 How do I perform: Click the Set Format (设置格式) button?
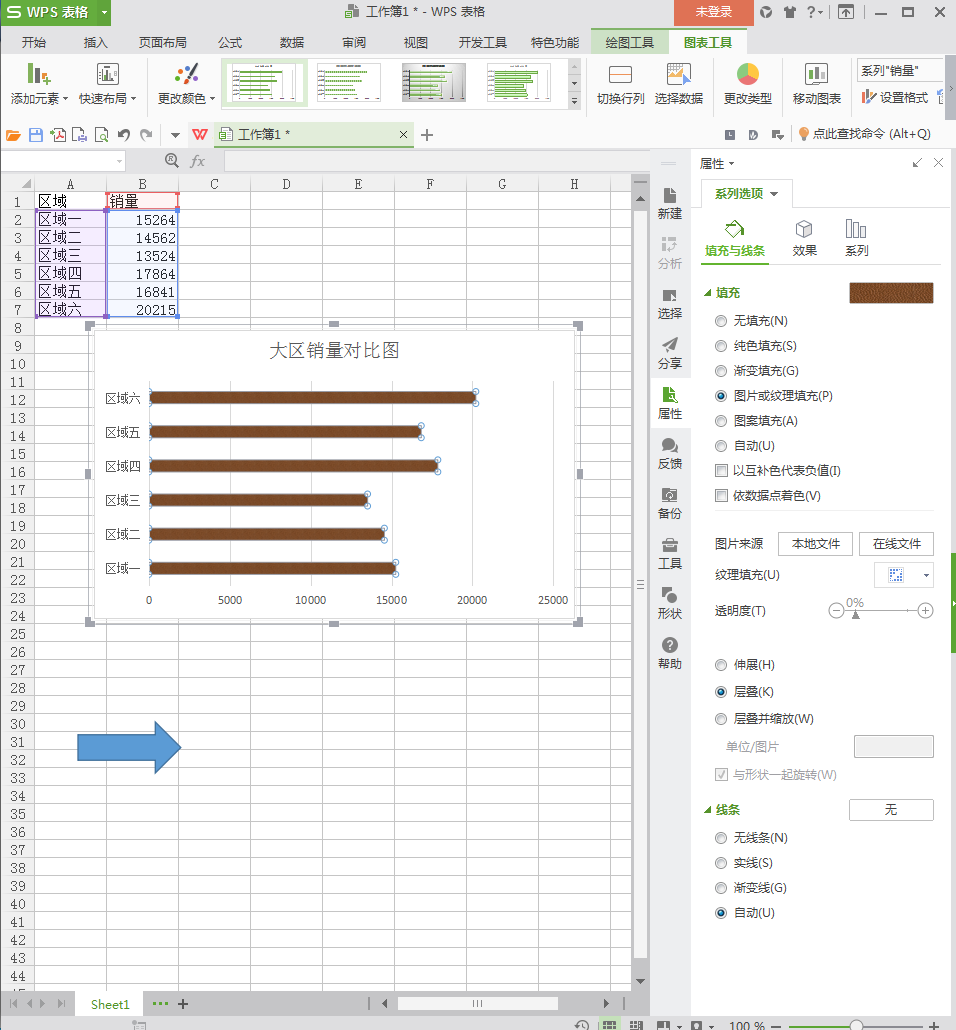point(895,97)
